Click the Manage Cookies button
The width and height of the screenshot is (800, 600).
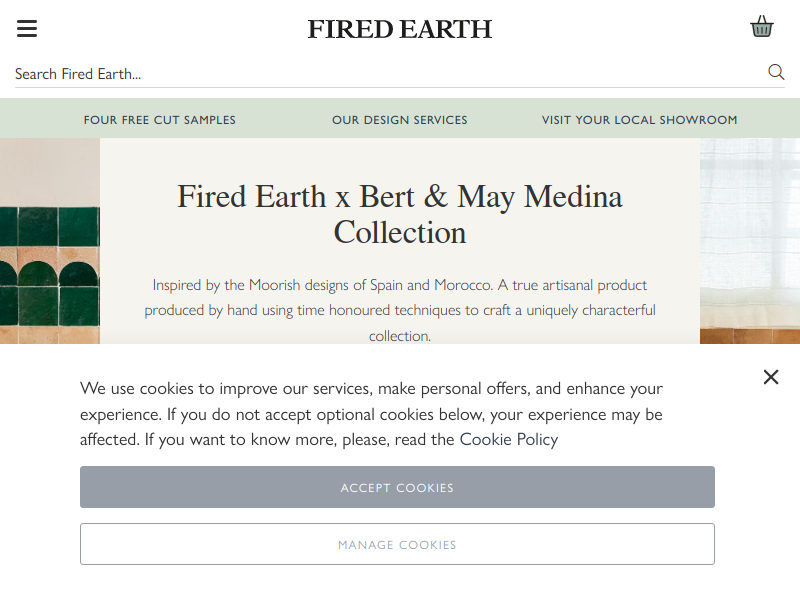(x=397, y=544)
